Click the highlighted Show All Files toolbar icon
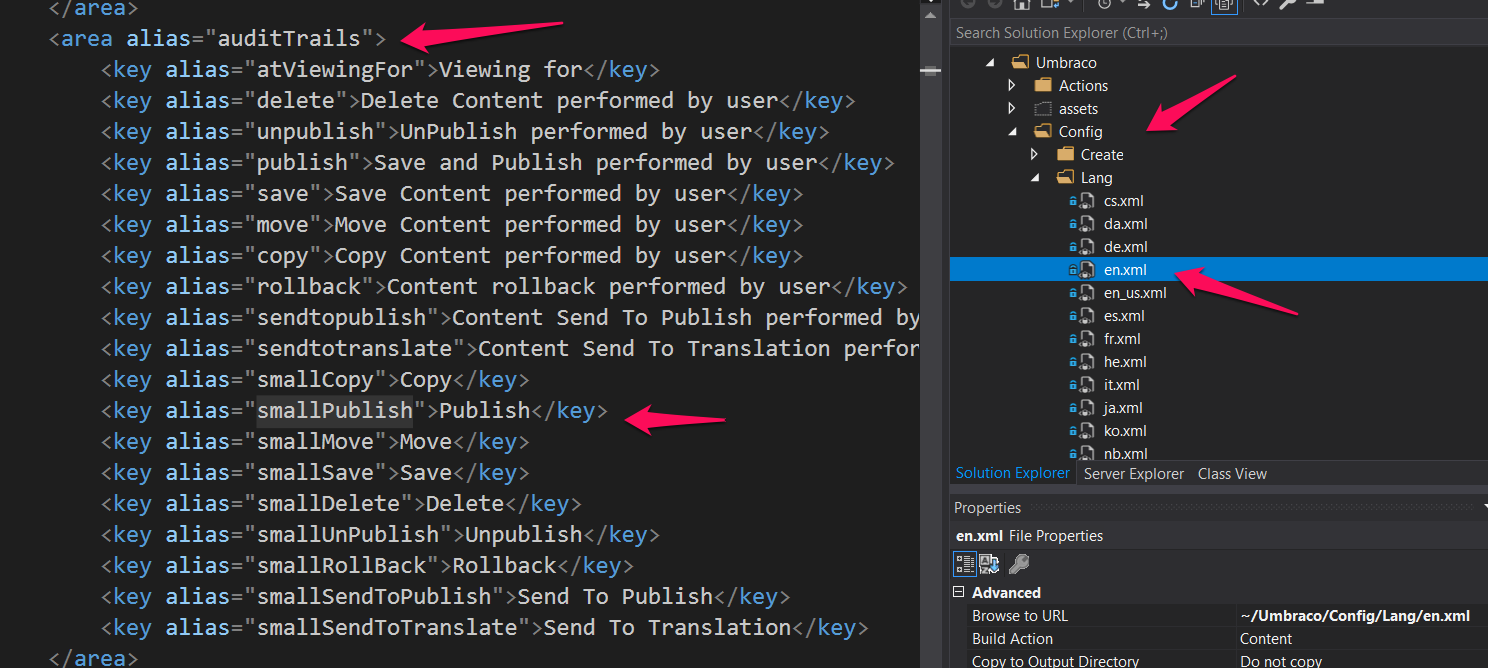Image resolution: width=1488 pixels, height=668 pixels. pos(1224,5)
